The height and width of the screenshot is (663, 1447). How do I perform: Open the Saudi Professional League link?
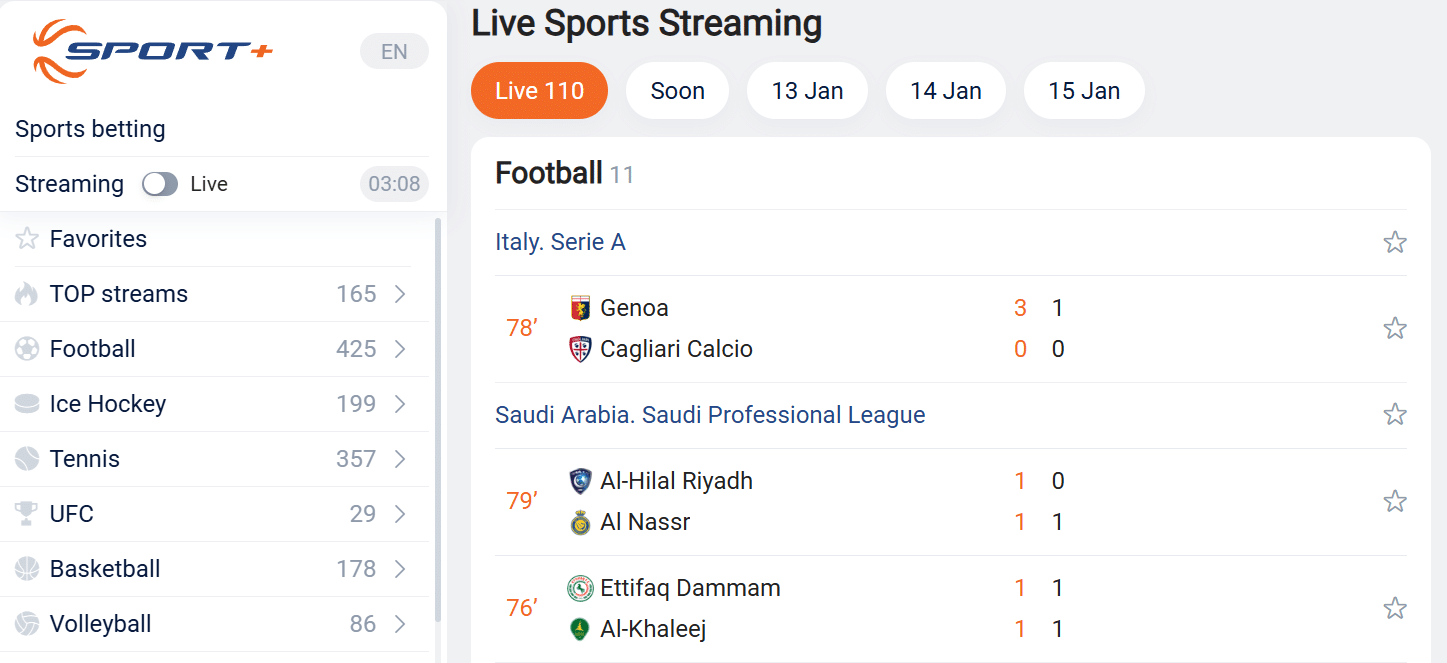click(x=710, y=415)
